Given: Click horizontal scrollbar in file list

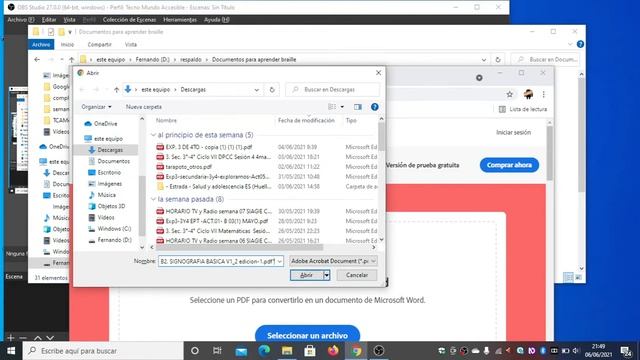Looking at the screenshot, I should pyautogui.click(x=239, y=247).
